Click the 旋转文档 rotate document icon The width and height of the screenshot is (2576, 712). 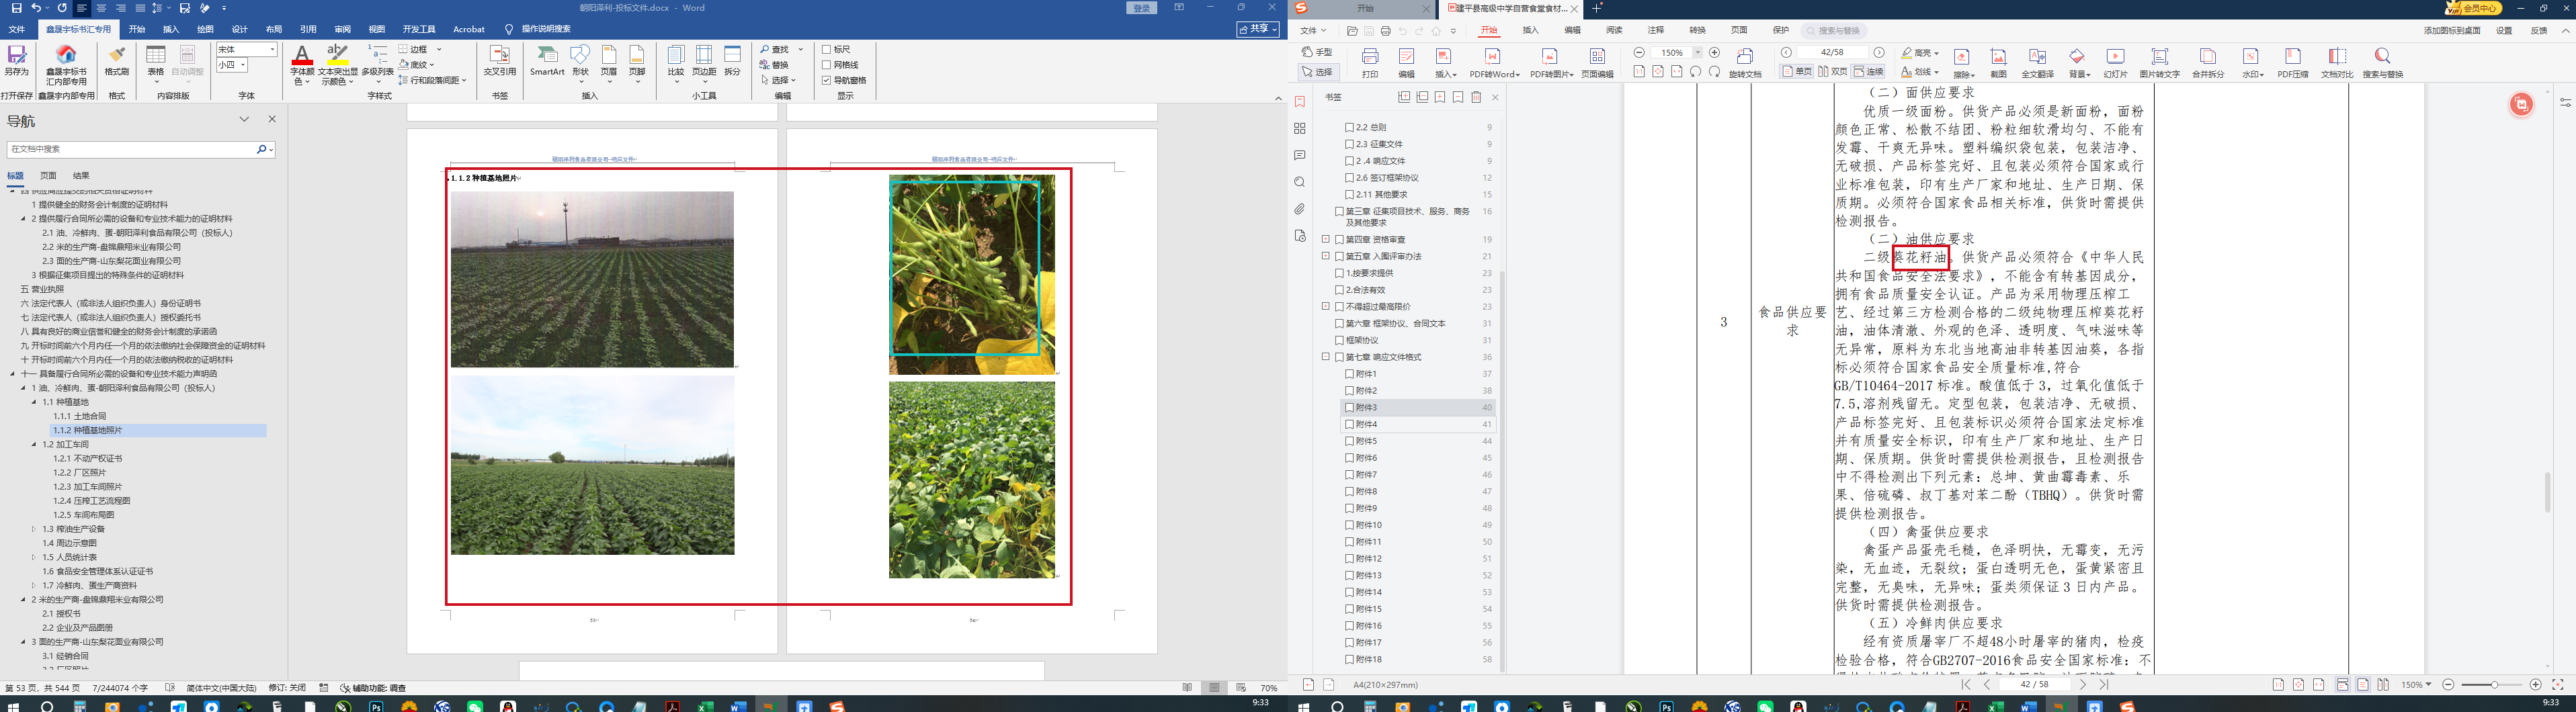click(1745, 57)
